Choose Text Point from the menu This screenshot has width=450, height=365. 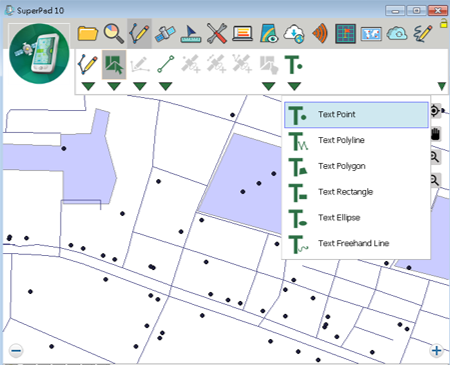[356, 115]
